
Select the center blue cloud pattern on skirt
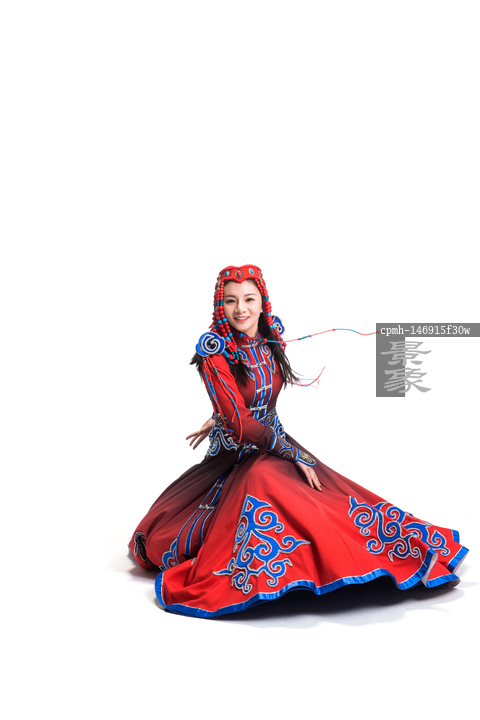point(262,544)
